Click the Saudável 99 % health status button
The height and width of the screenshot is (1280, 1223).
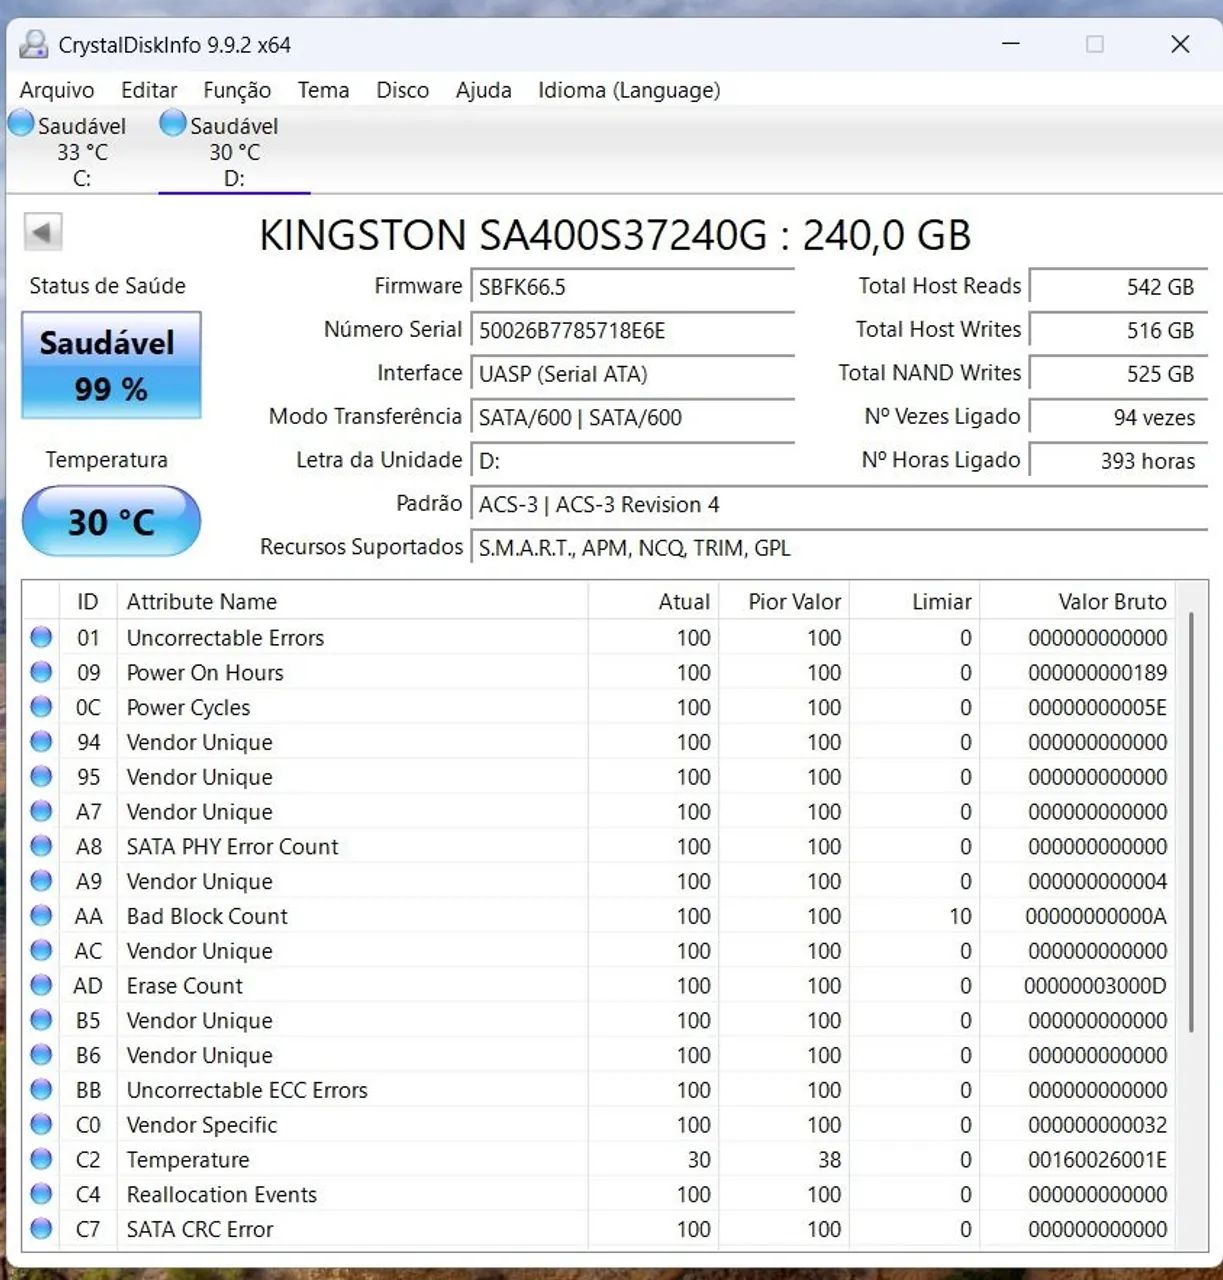[111, 365]
